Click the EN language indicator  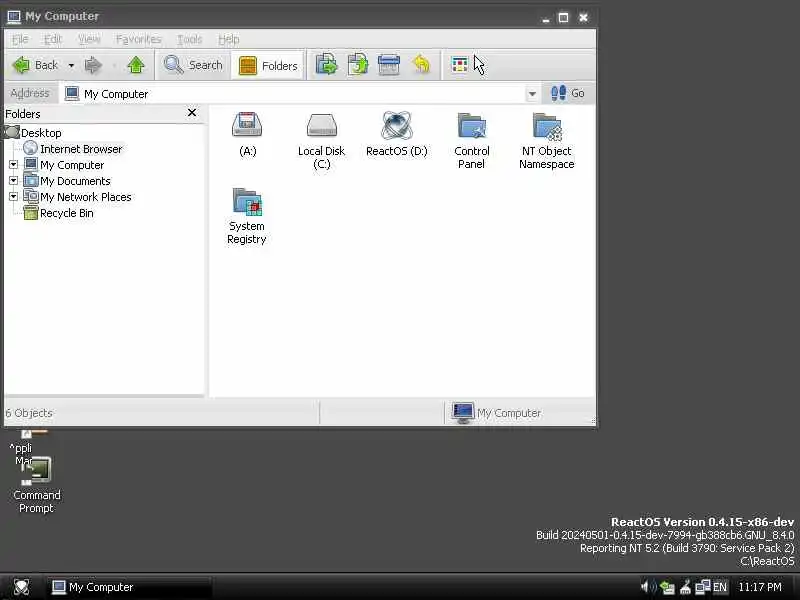point(720,587)
